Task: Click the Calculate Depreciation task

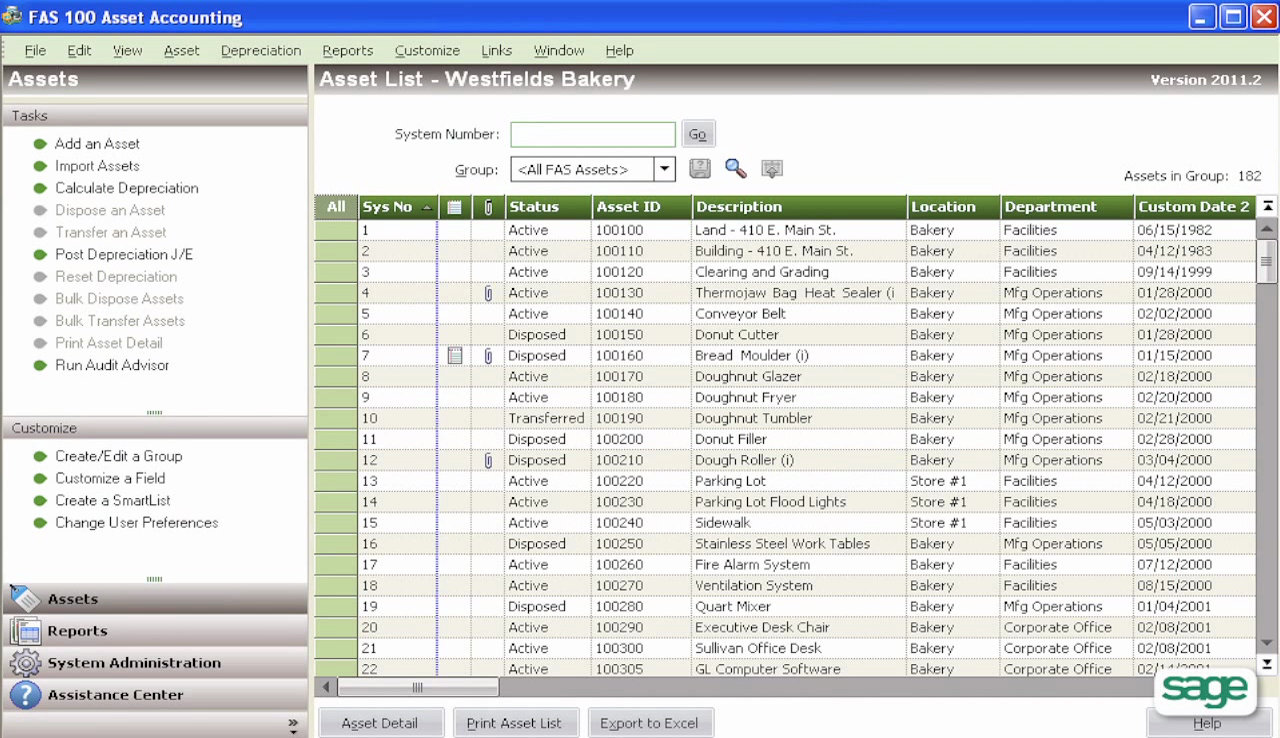Action: (127, 188)
